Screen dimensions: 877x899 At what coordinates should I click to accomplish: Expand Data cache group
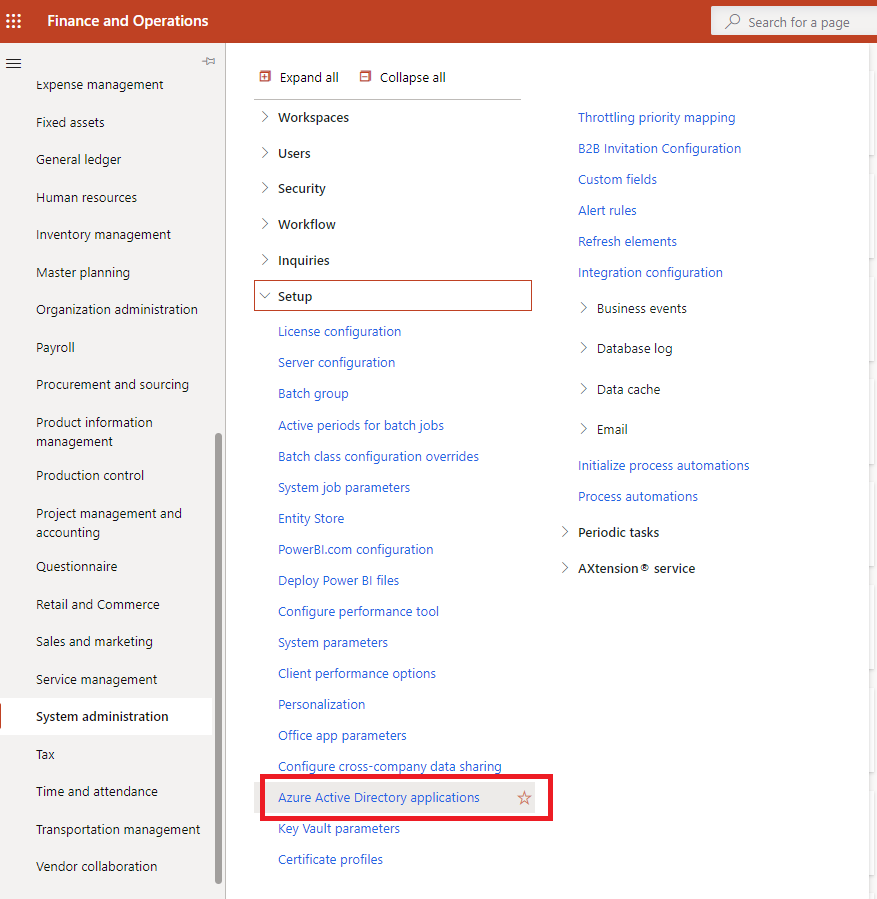pos(584,389)
